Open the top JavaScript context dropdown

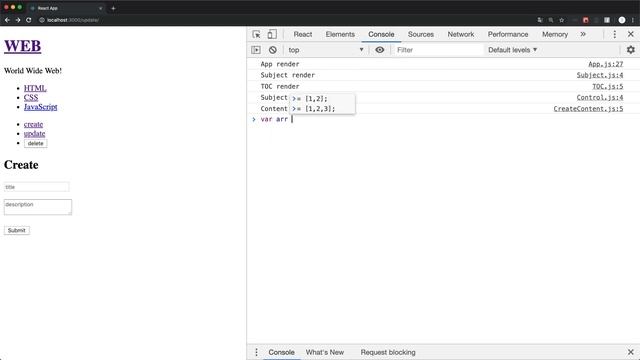tap(326, 50)
